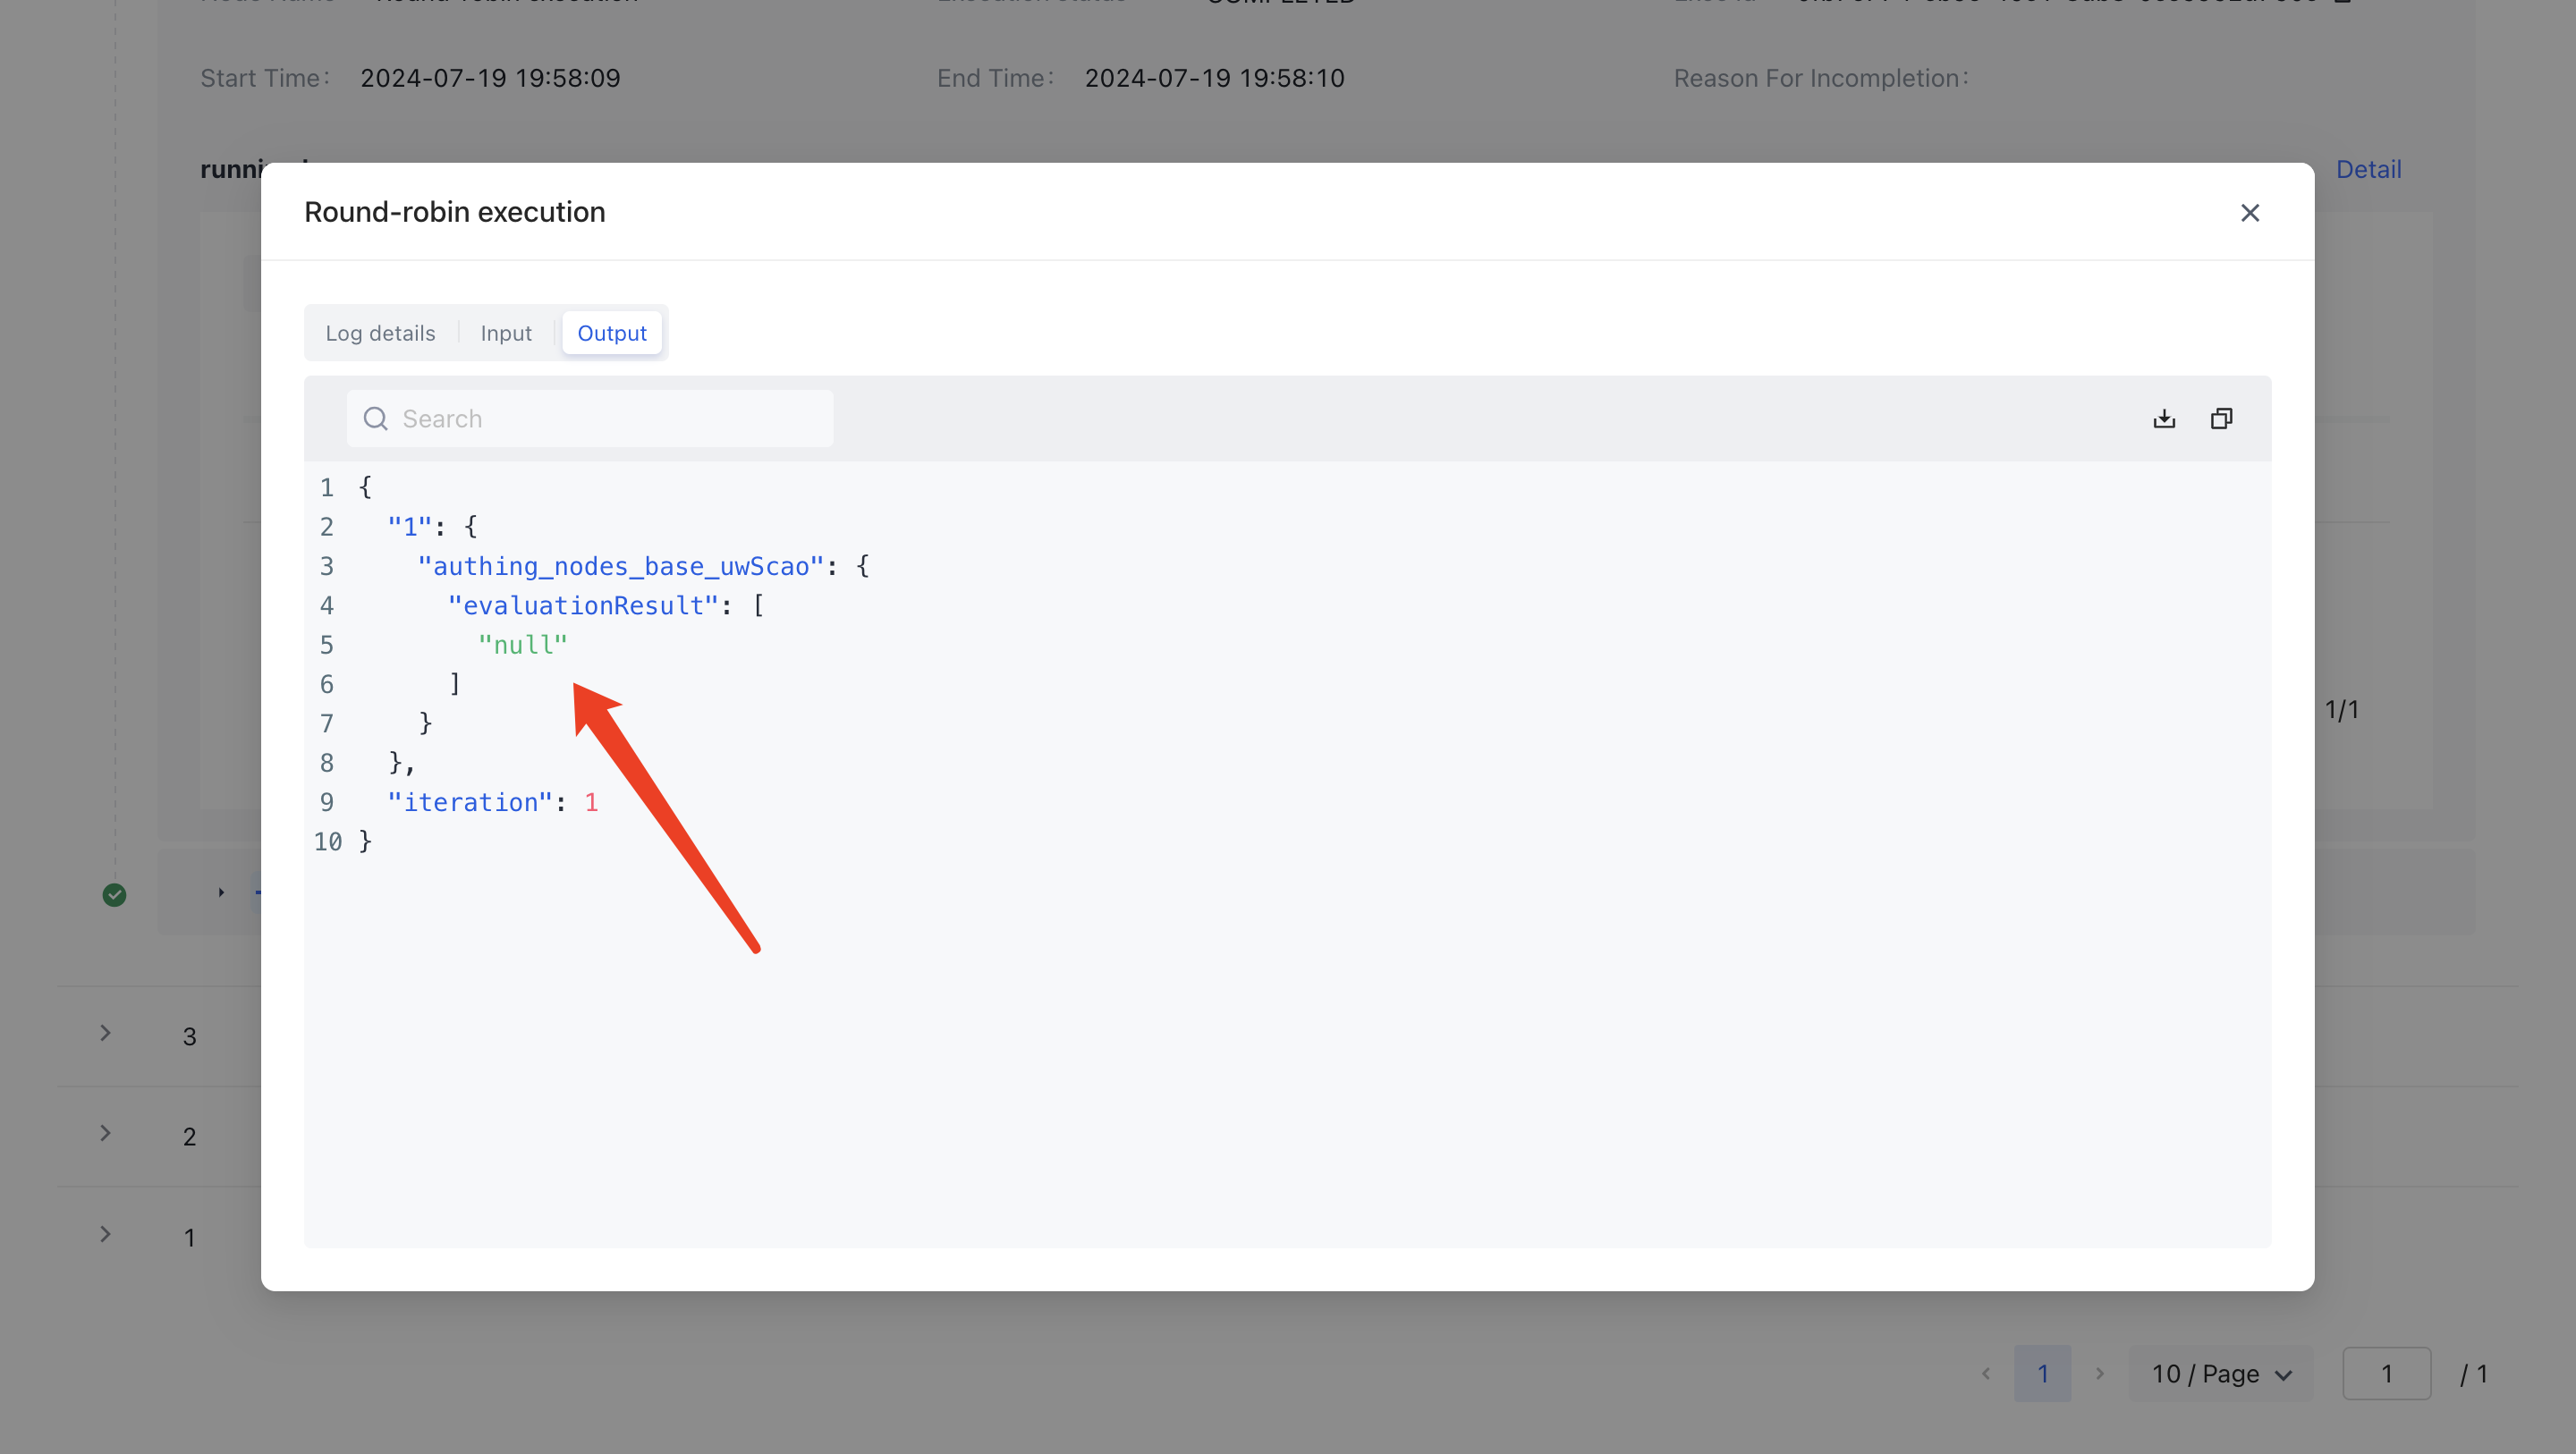Open the 10 / Page dropdown
Screen dimensions: 2576x1454
(x=2220, y=1374)
